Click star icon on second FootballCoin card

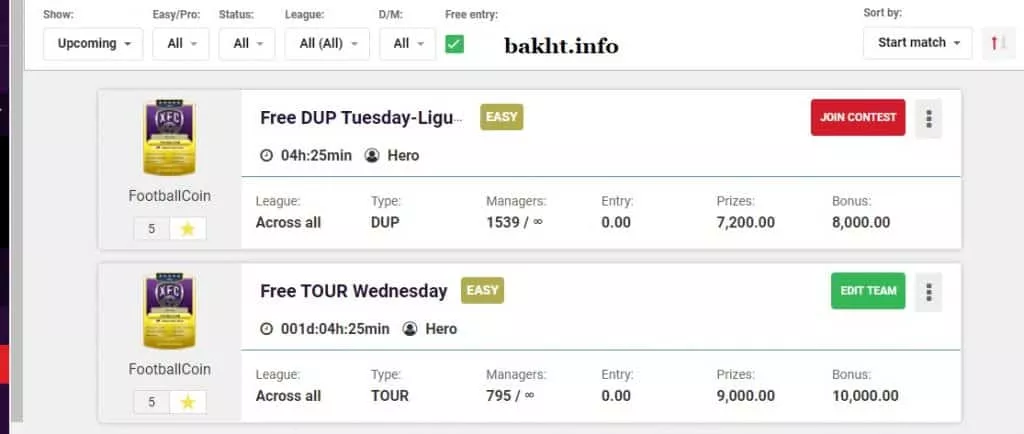pyautogui.click(x=187, y=402)
